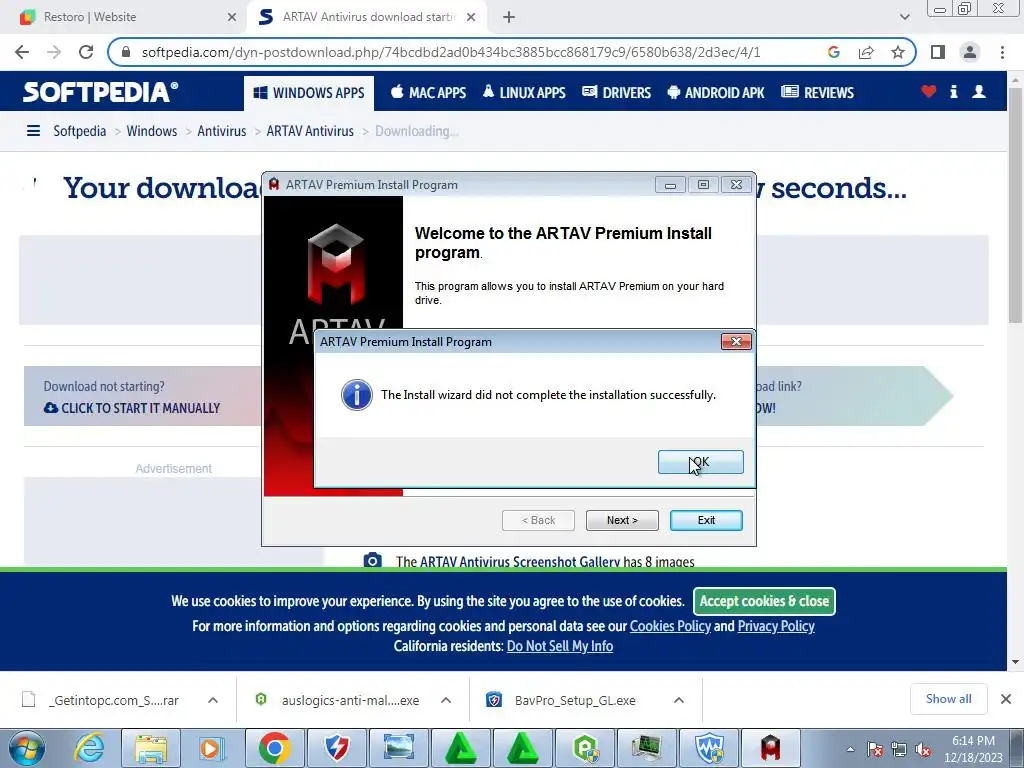Open the ARTAV installer taskbar icon
The height and width of the screenshot is (768, 1024).
tap(771, 748)
